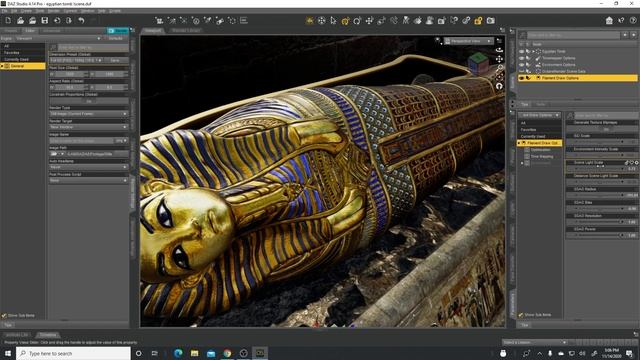Click the question mark Help icon
The height and width of the screenshot is (360, 640).
(x=633, y=20)
